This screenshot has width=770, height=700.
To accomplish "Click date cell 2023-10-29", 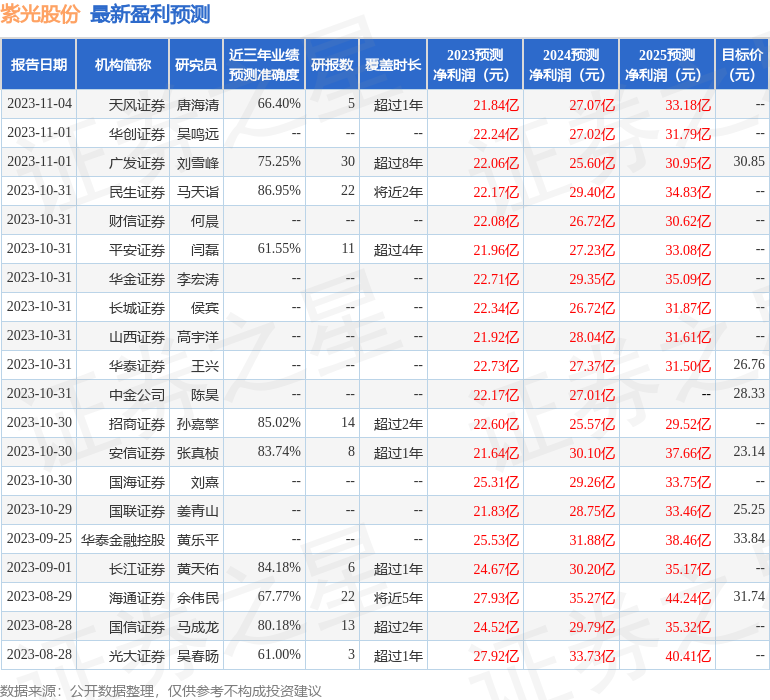I will (x=39, y=509).
